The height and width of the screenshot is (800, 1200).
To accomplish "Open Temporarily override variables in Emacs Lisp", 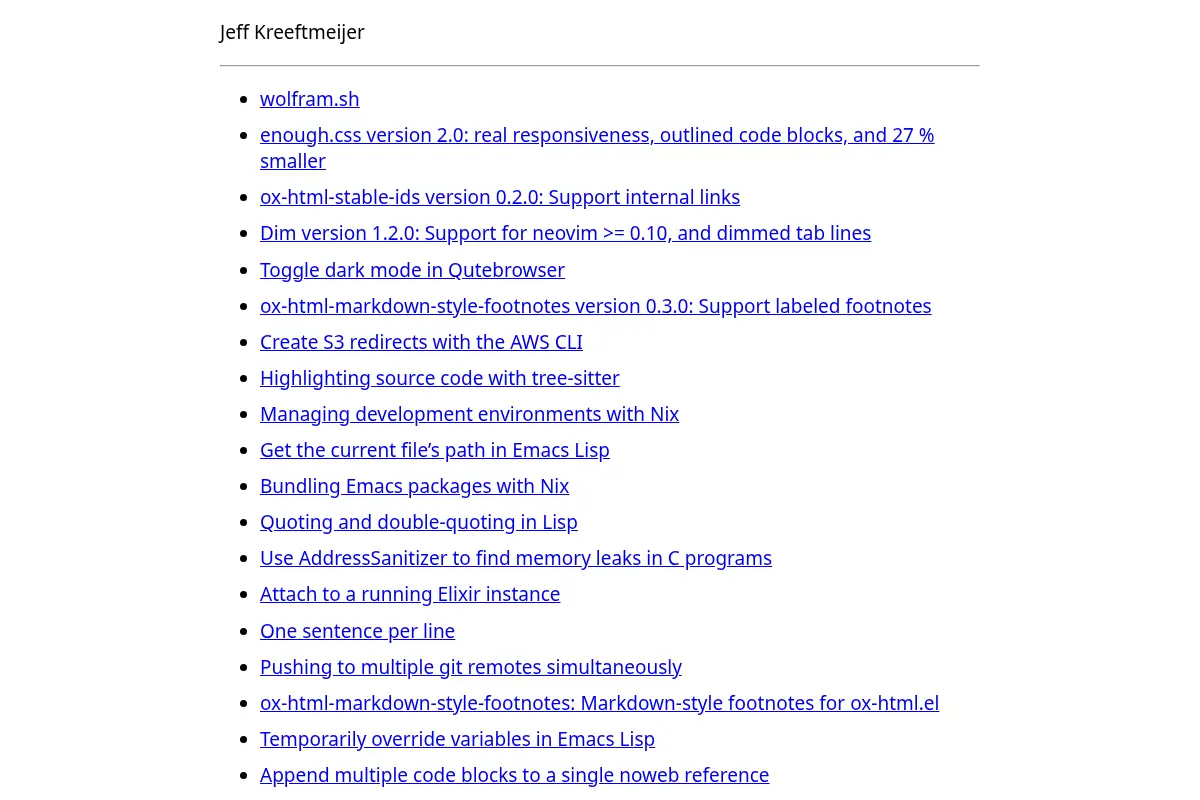I will coord(457,739).
